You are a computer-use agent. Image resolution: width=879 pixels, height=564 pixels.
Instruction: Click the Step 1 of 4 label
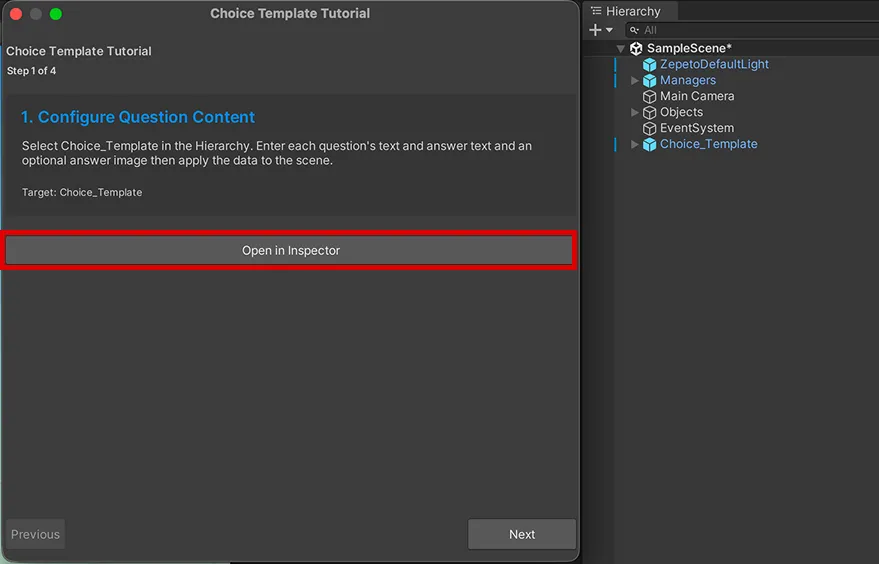(x=31, y=71)
